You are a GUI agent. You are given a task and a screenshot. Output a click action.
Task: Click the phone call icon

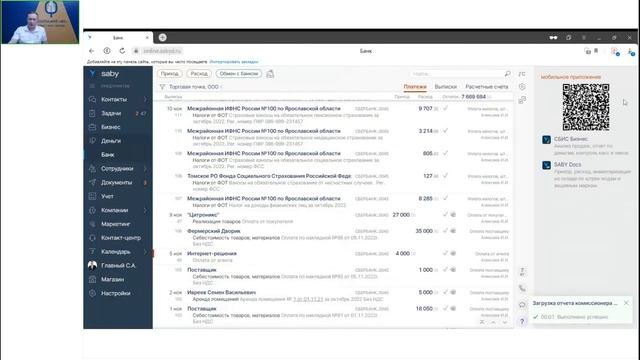(x=522, y=288)
